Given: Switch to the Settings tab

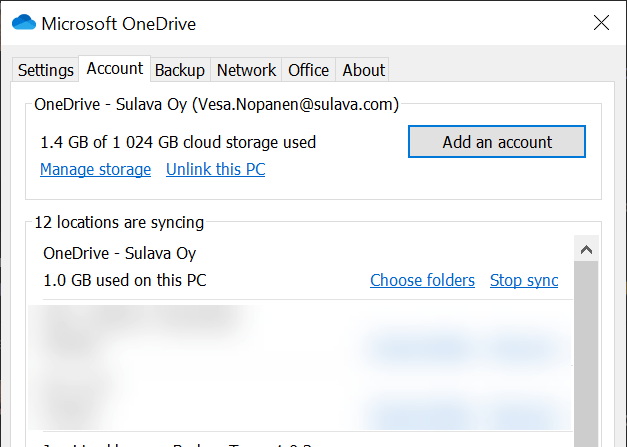Looking at the screenshot, I should 46,70.
